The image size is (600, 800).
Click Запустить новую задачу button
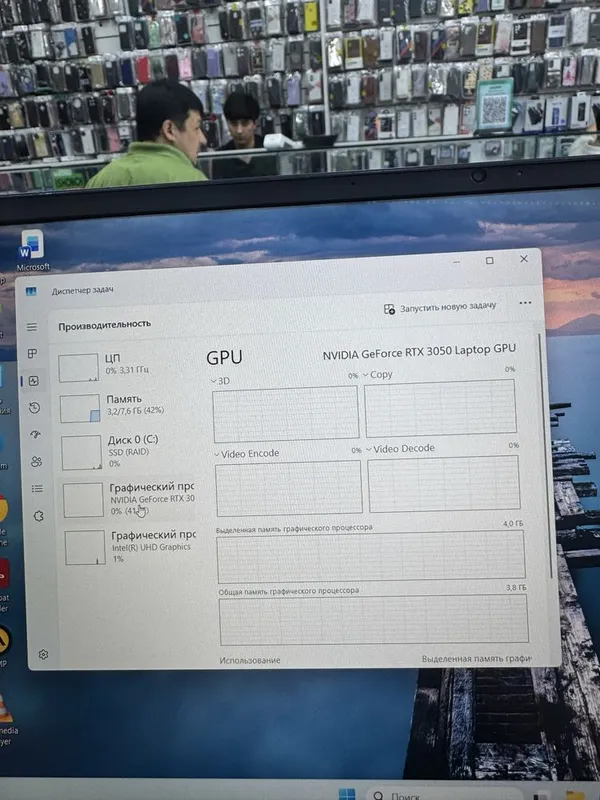click(440, 308)
